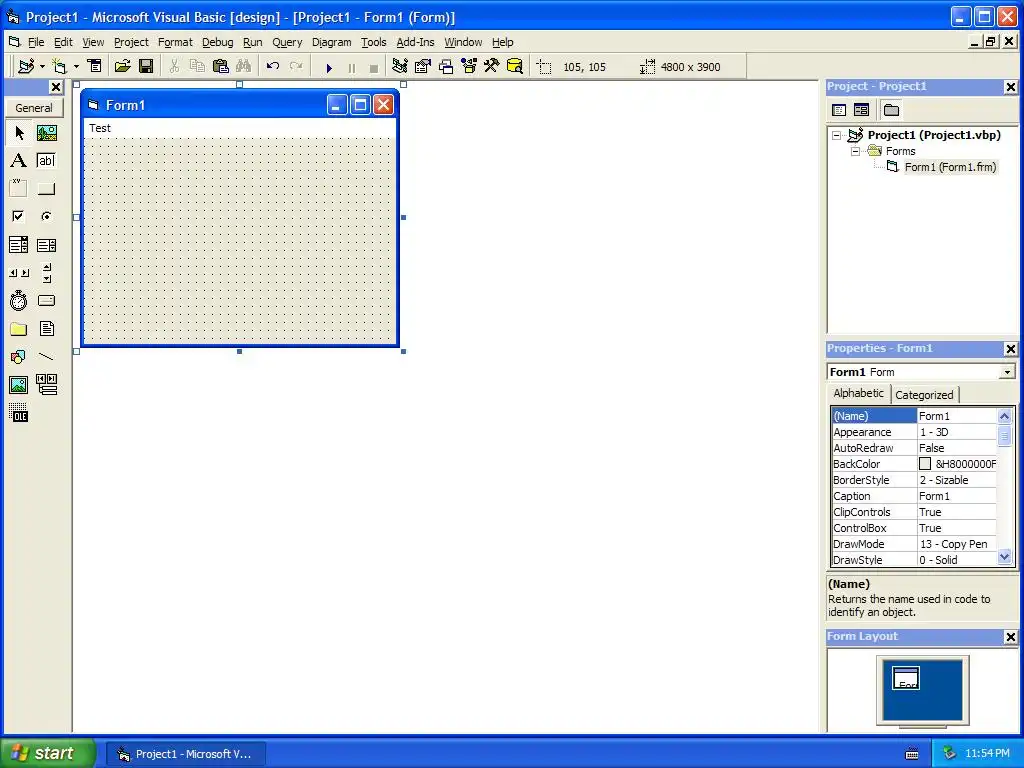Open the Debug menu
1024x768 pixels.
pos(217,42)
